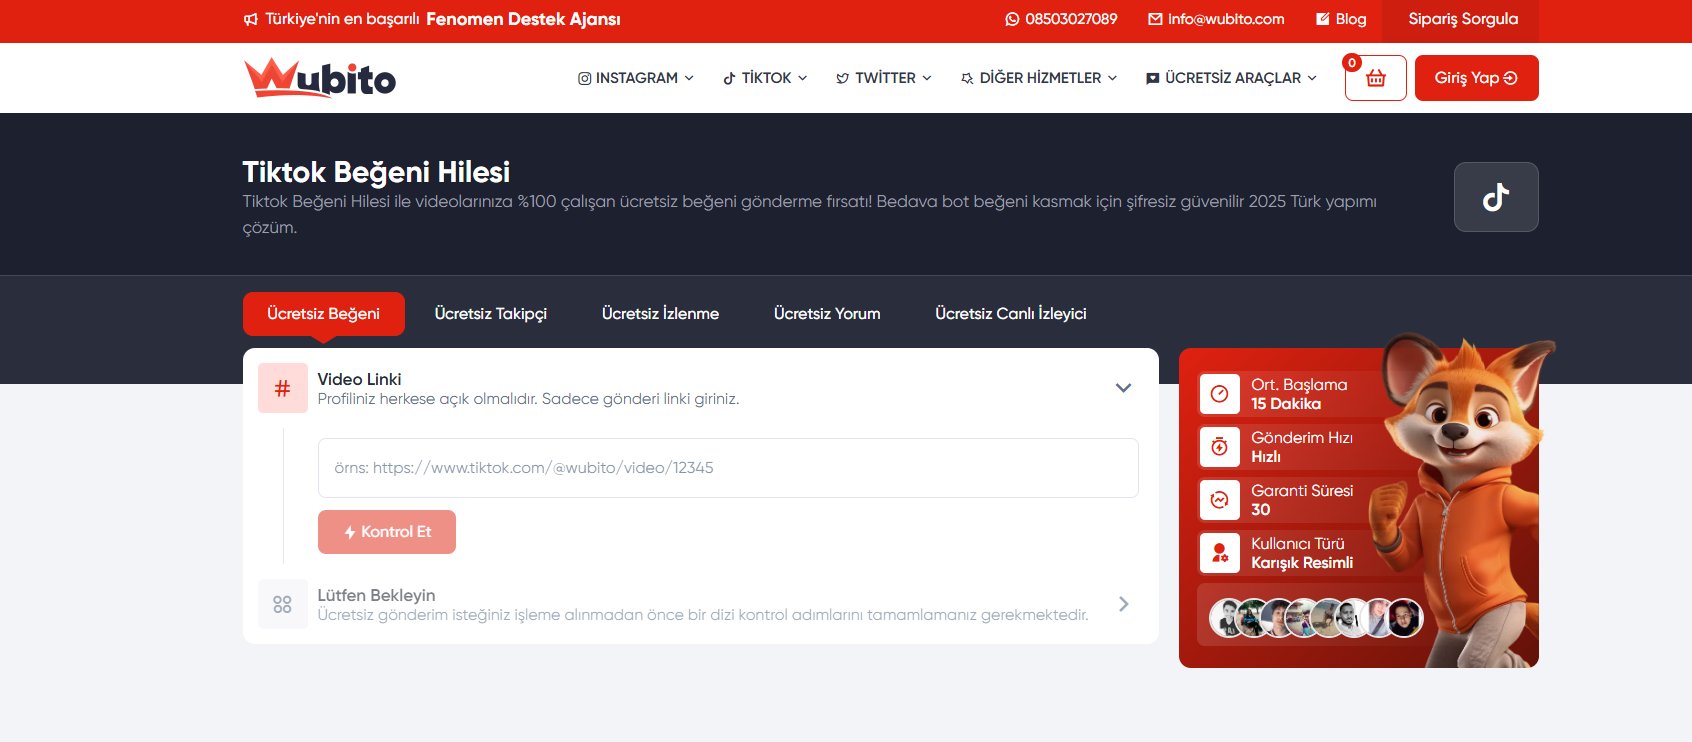Expand the DİĞER HİZMETLER menu
Viewport: 1692px width, 742px height.
point(1038,78)
